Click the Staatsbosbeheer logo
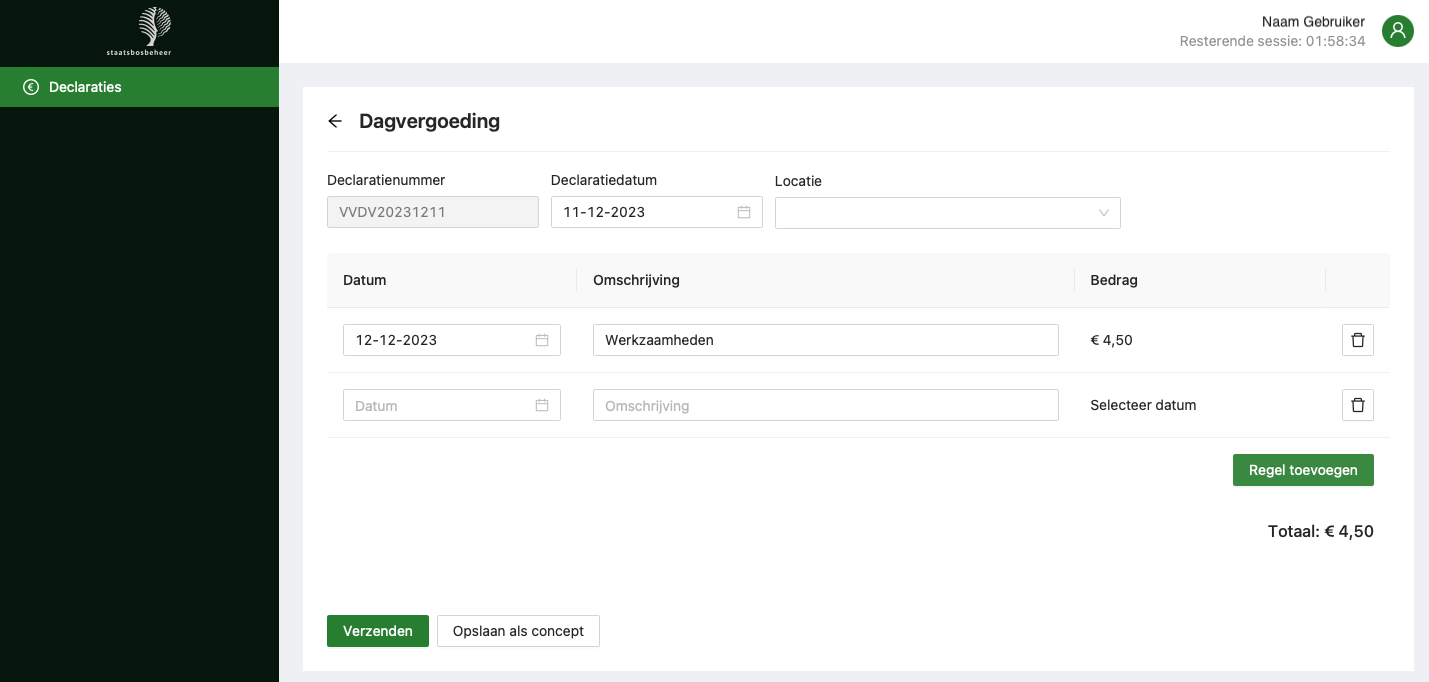The height and width of the screenshot is (682, 1429). tap(139, 31)
